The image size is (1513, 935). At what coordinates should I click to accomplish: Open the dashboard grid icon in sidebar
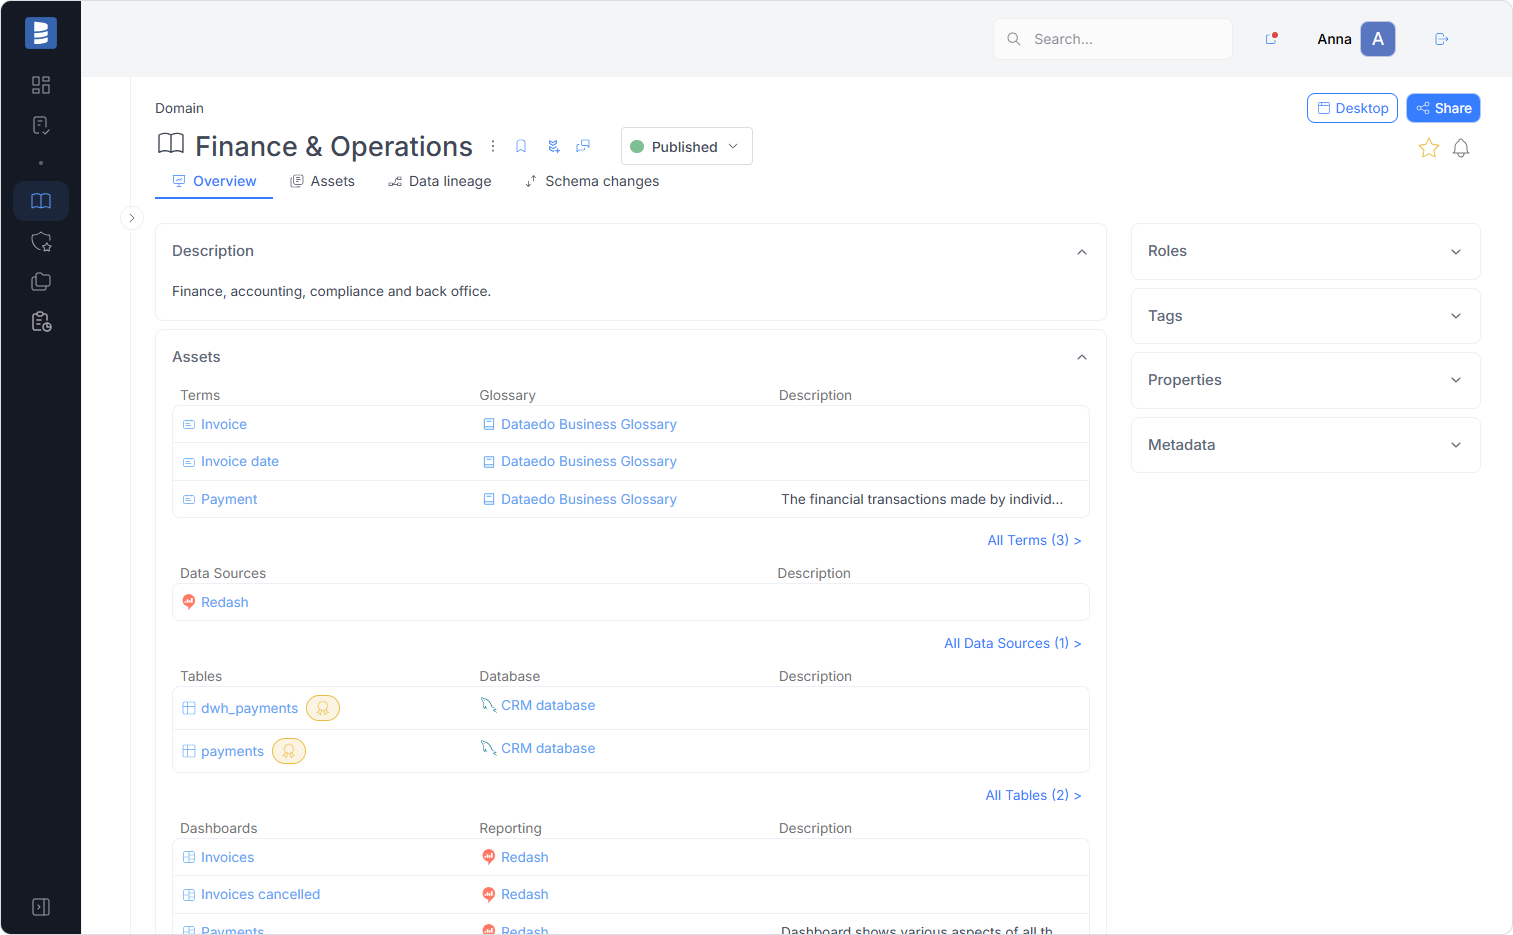coord(41,85)
